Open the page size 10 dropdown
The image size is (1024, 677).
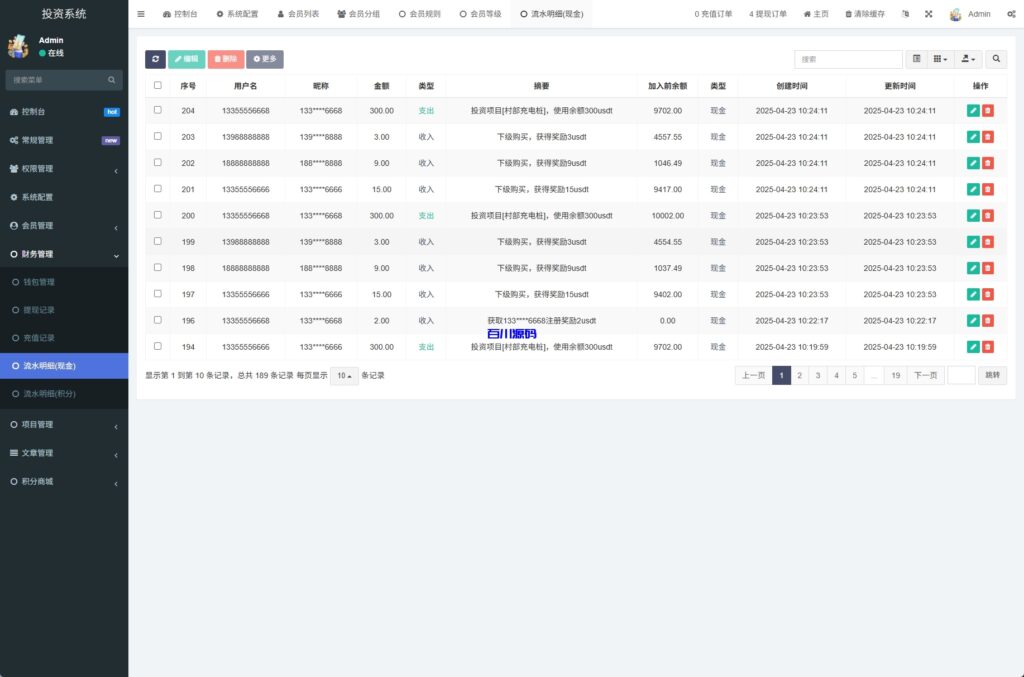point(344,375)
